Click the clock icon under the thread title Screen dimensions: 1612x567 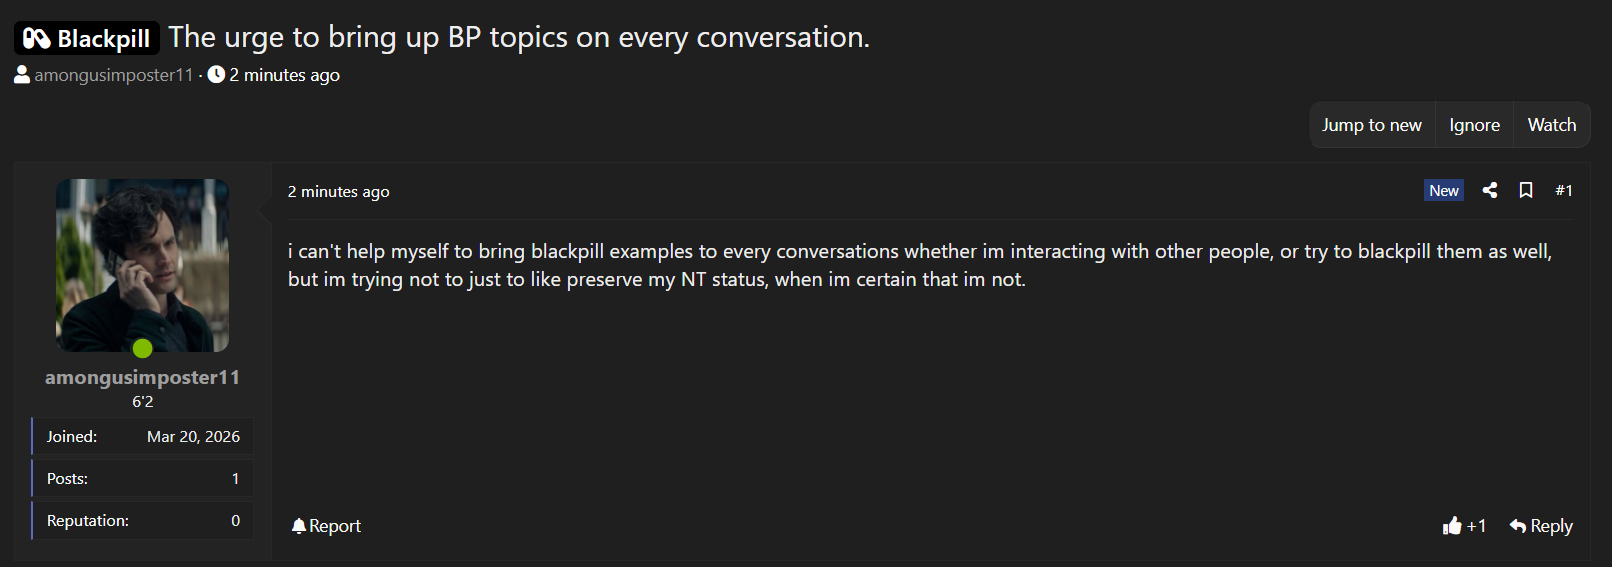tap(216, 74)
